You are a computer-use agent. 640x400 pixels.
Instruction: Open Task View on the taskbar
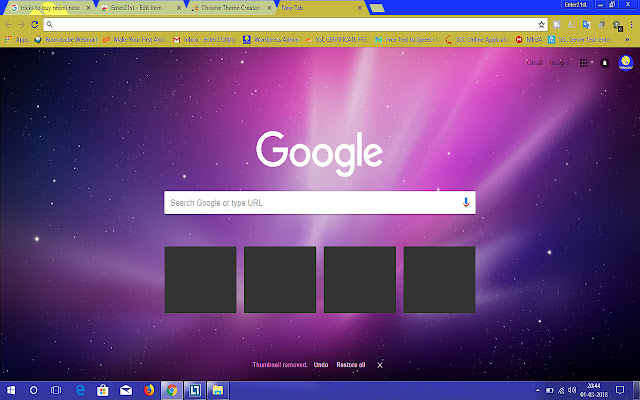pyautogui.click(x=56, y=391)
